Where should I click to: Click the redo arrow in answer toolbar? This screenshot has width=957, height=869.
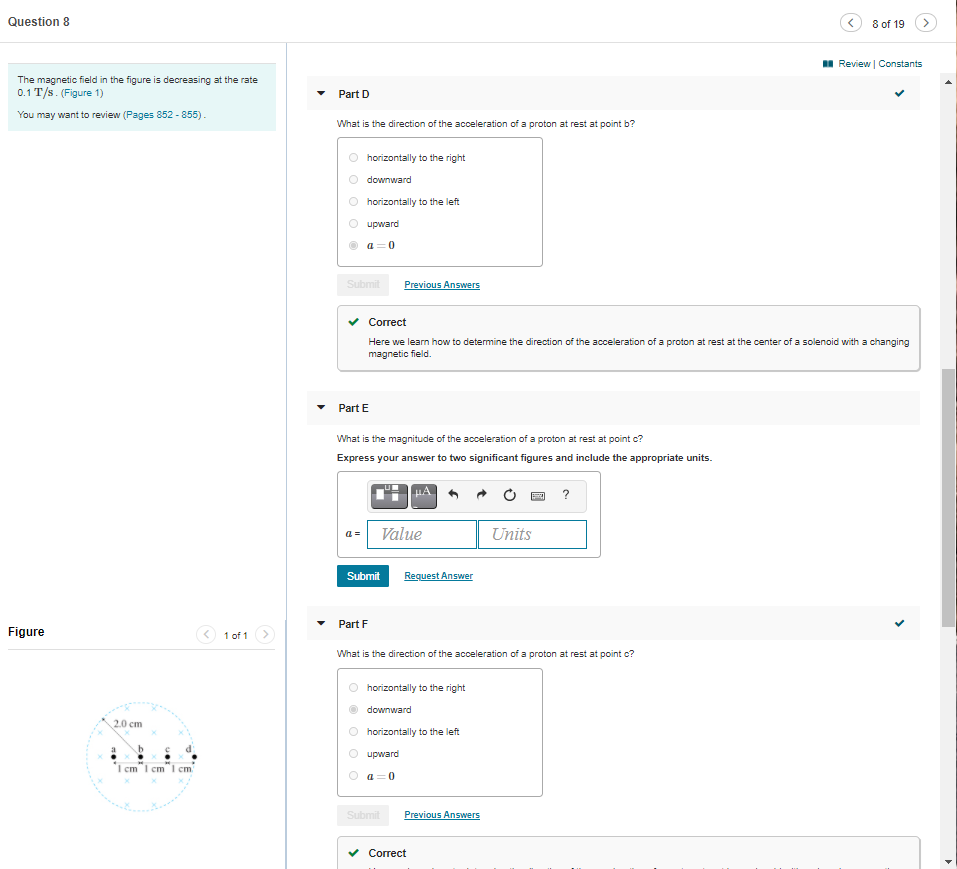(482, 495)
